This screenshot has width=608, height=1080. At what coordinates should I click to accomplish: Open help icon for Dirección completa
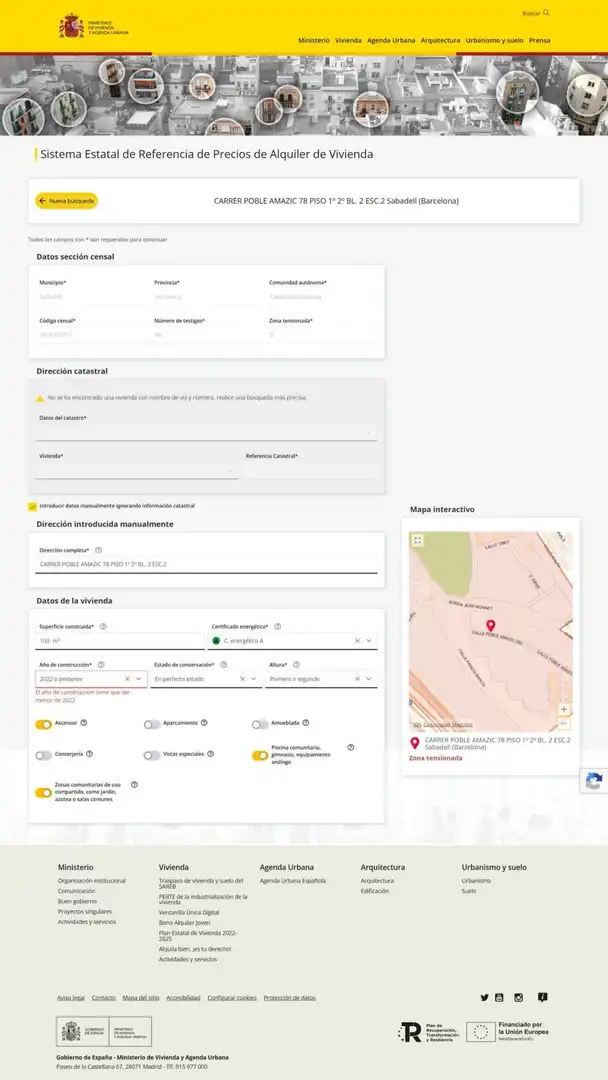tap(98, 550)
